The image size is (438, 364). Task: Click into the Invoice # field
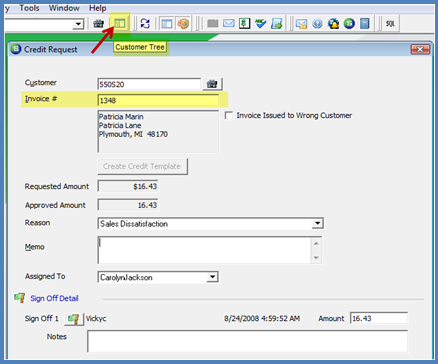pos(158,100)
